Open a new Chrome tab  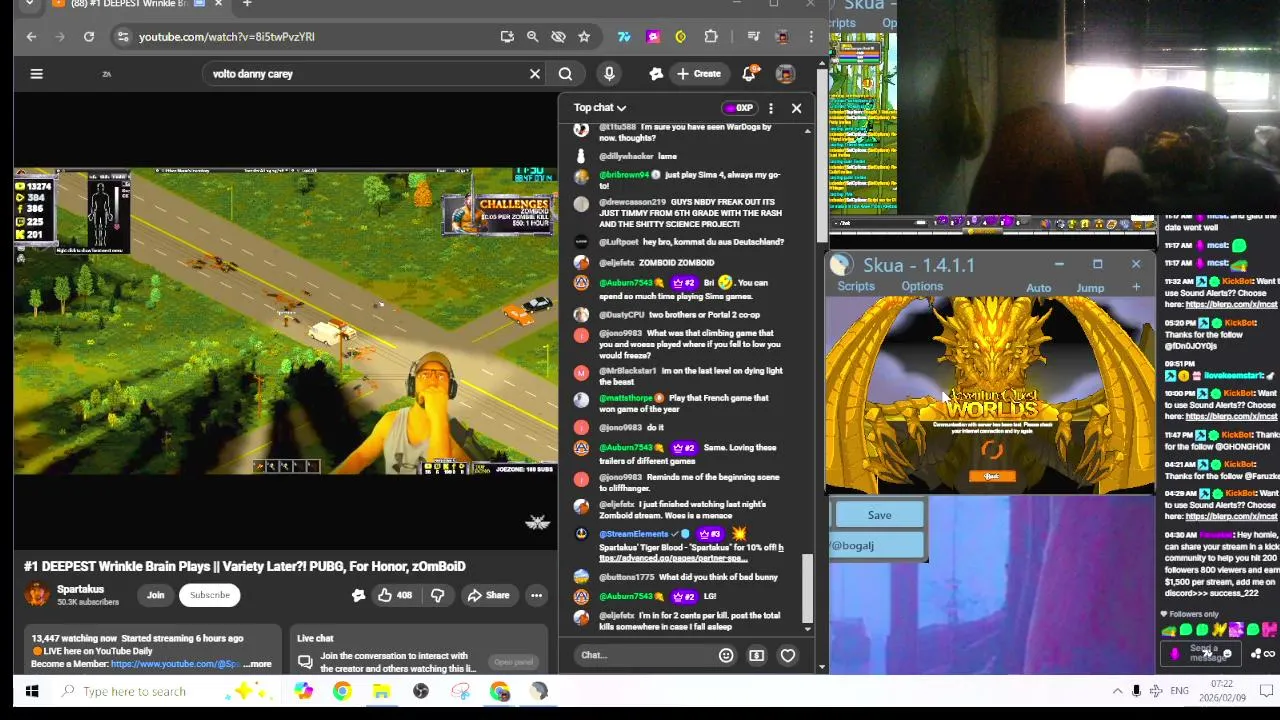pos(246,4)
